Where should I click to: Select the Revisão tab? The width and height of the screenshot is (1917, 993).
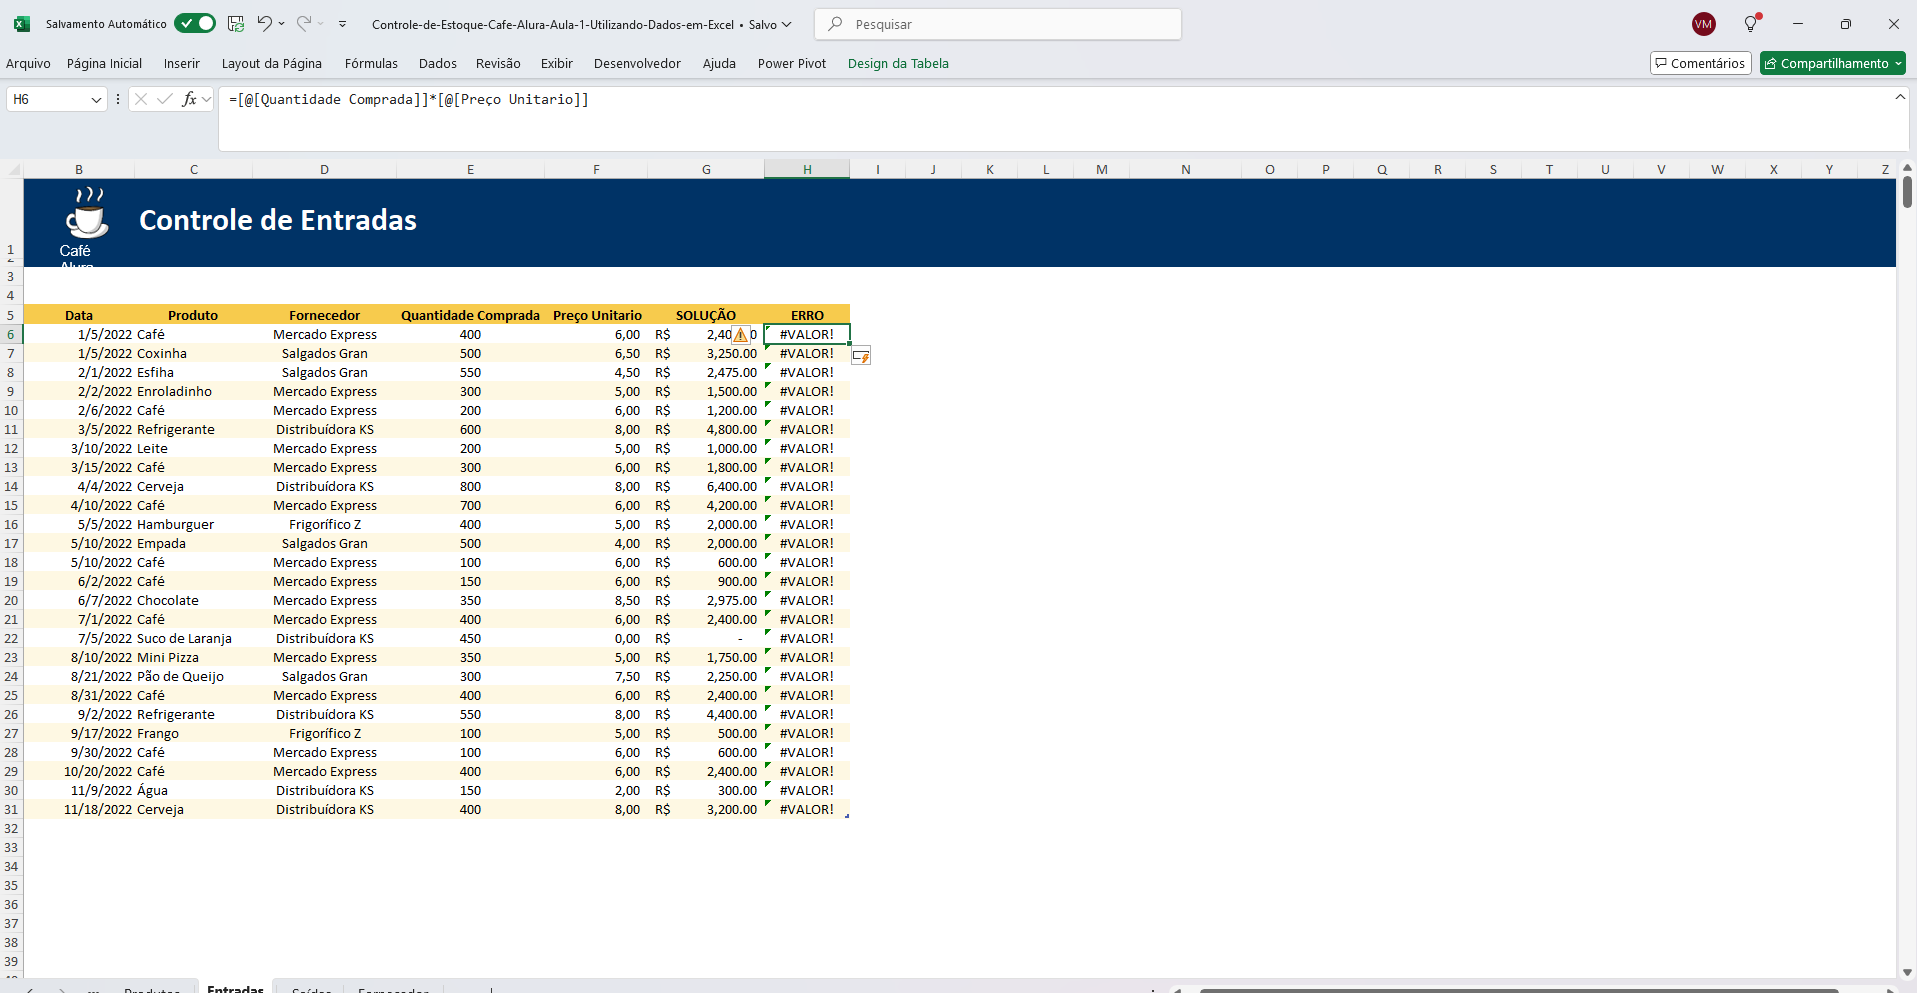498,63
